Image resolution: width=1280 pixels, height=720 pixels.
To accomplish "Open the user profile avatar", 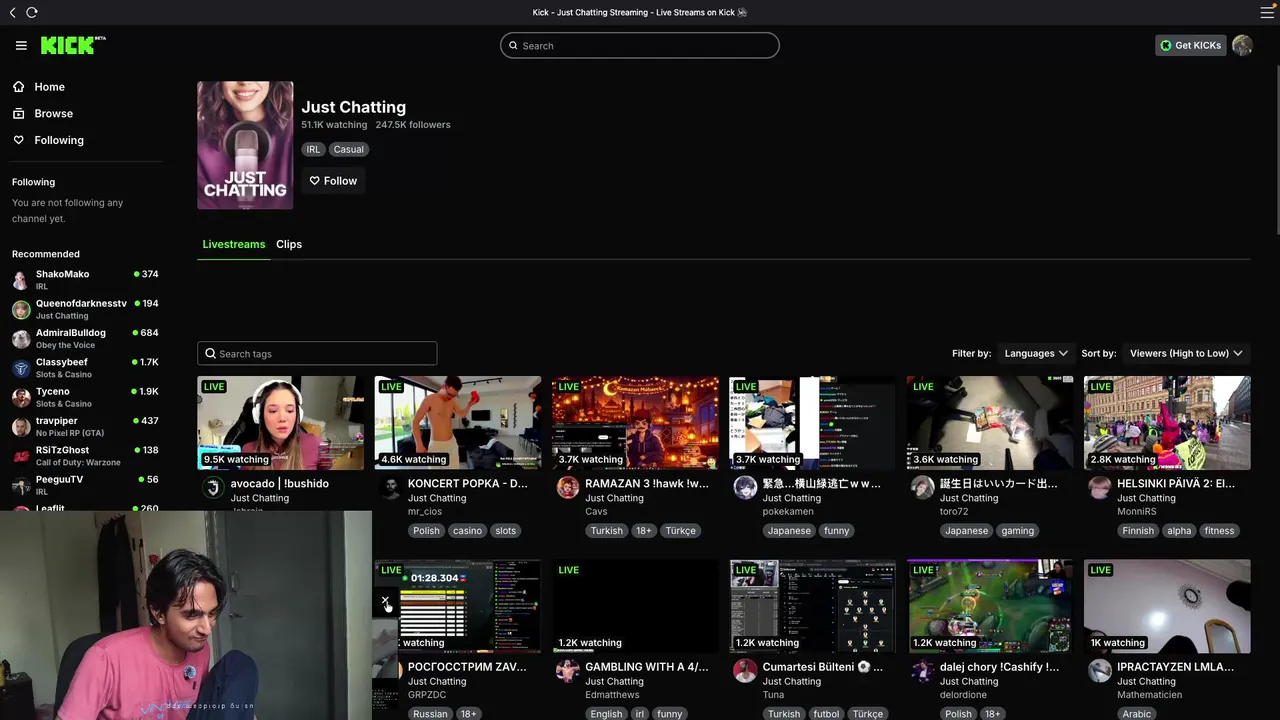I will (1242, 45).
